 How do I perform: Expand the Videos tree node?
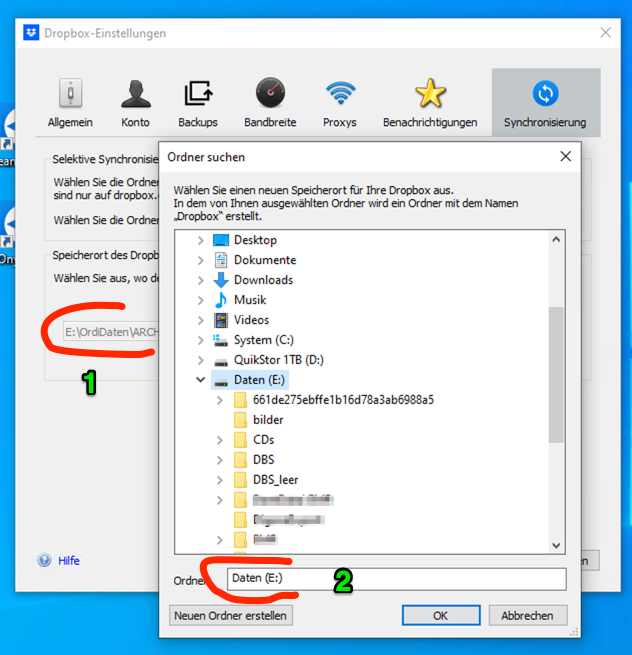tap(201, 320)
